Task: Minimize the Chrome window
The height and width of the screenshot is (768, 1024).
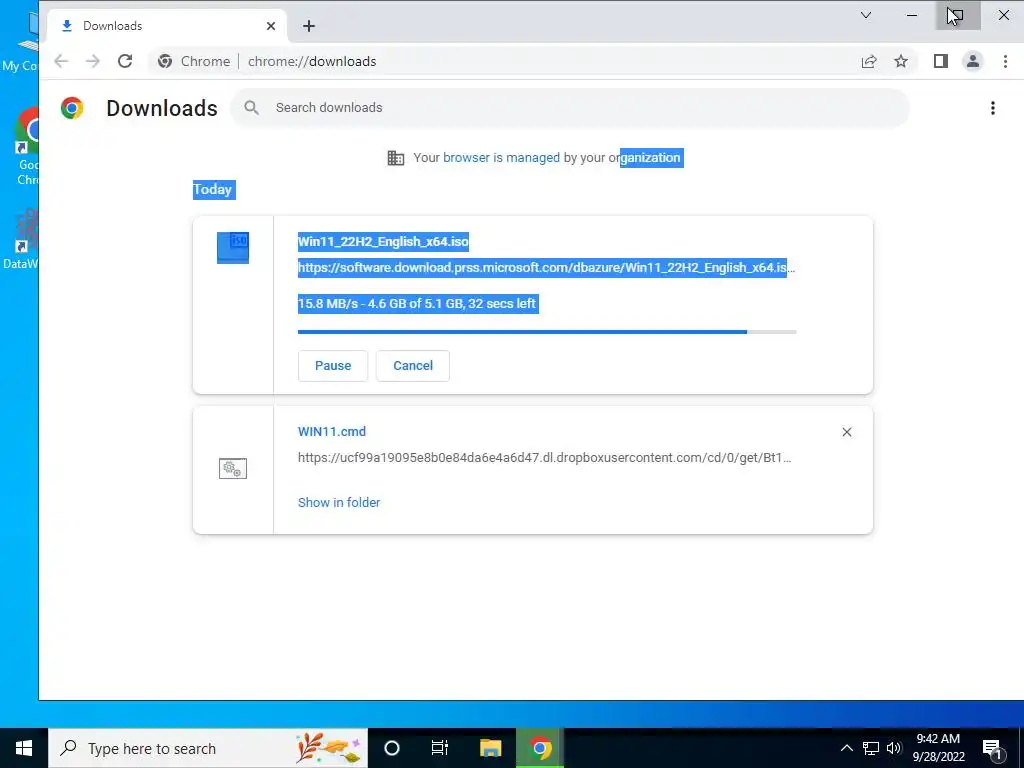Action: tap(912, 15)
